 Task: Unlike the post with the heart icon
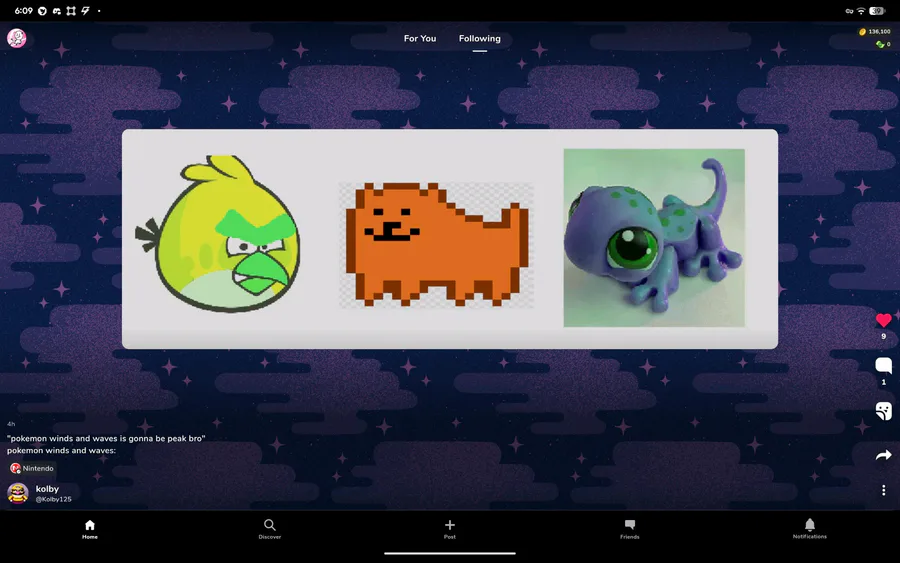coord(883,320)
